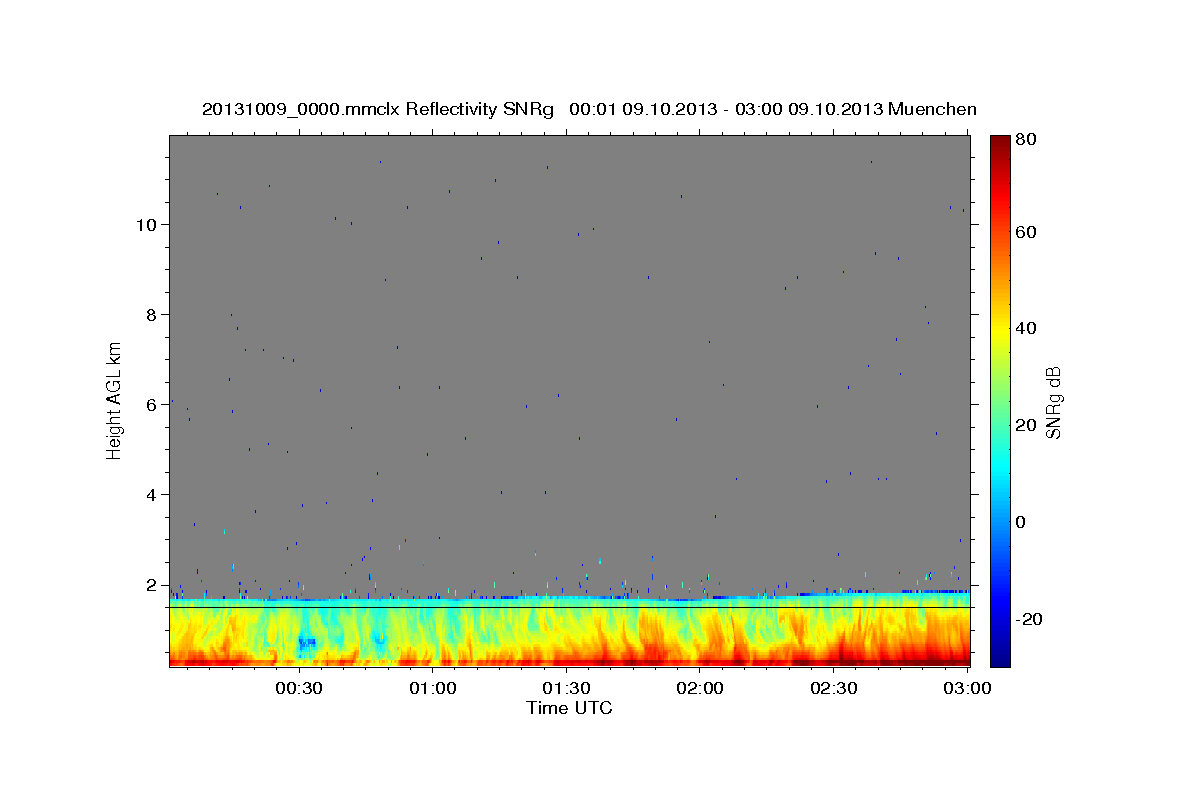
Task: Click the colorbar value 60
Action: (x=1026, y=232)
